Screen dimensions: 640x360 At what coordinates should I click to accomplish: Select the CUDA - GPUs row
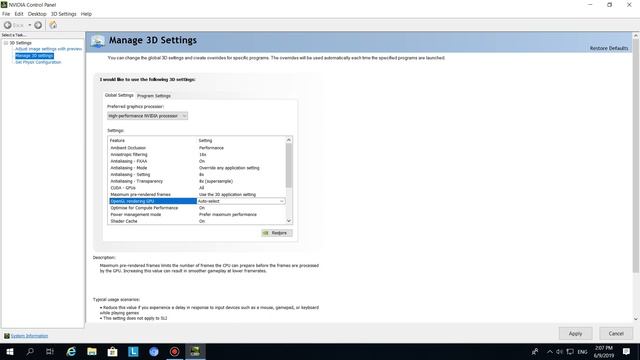(x=197, y=188)
